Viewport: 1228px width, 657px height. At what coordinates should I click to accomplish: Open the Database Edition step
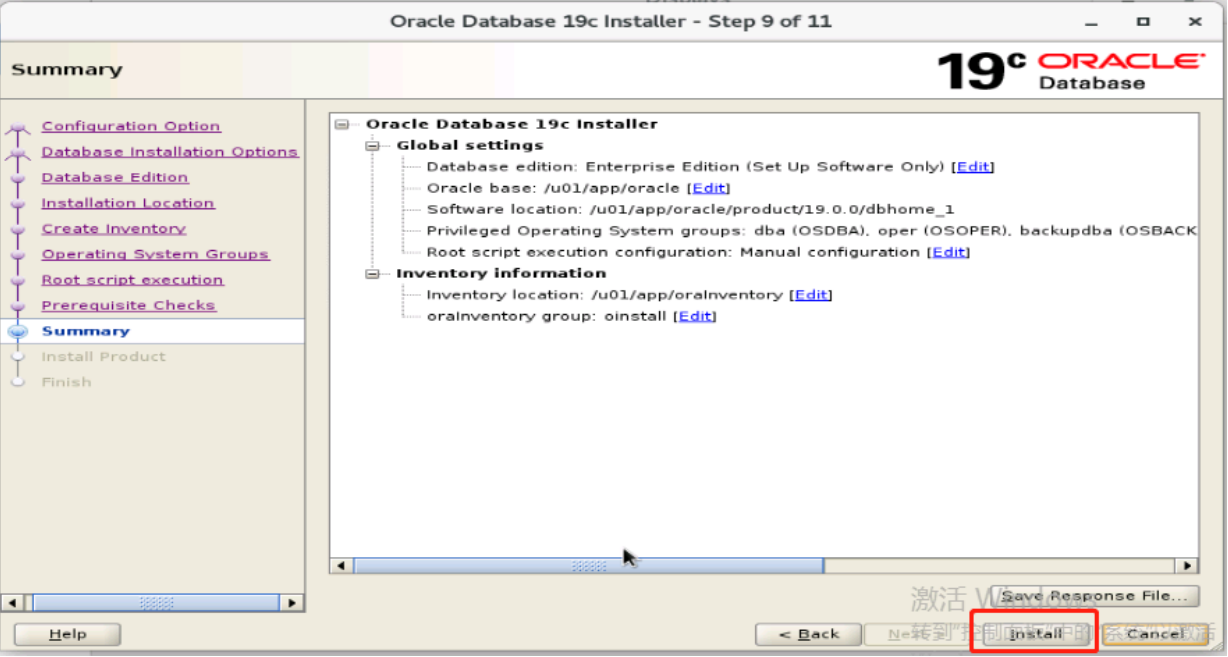point(115,177)
